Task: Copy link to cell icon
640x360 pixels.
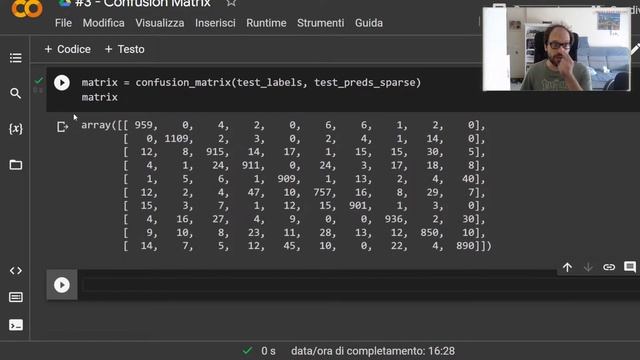Action: point(609,267)
